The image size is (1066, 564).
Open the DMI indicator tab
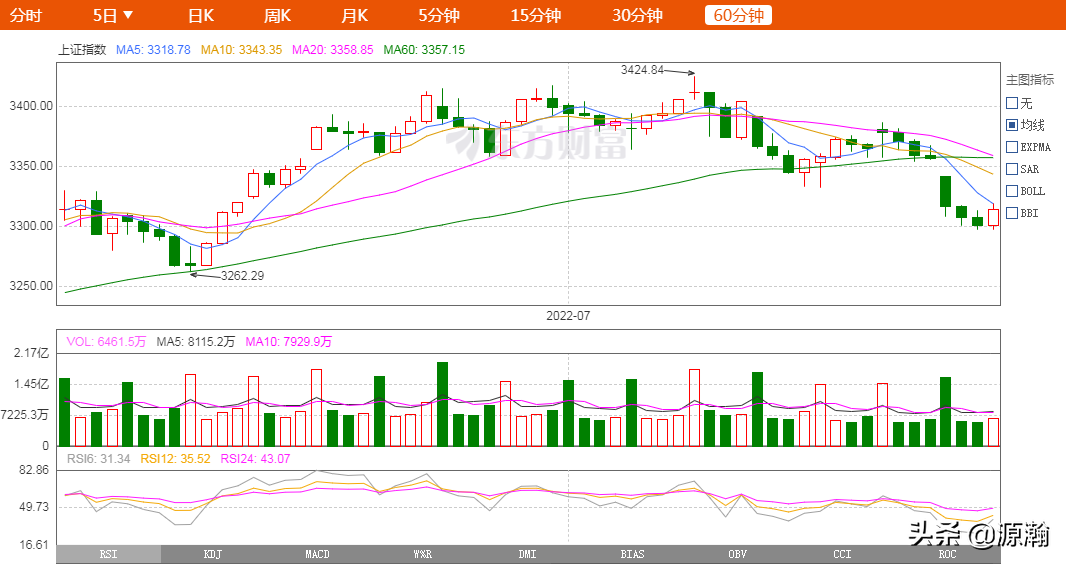(528, 554)
